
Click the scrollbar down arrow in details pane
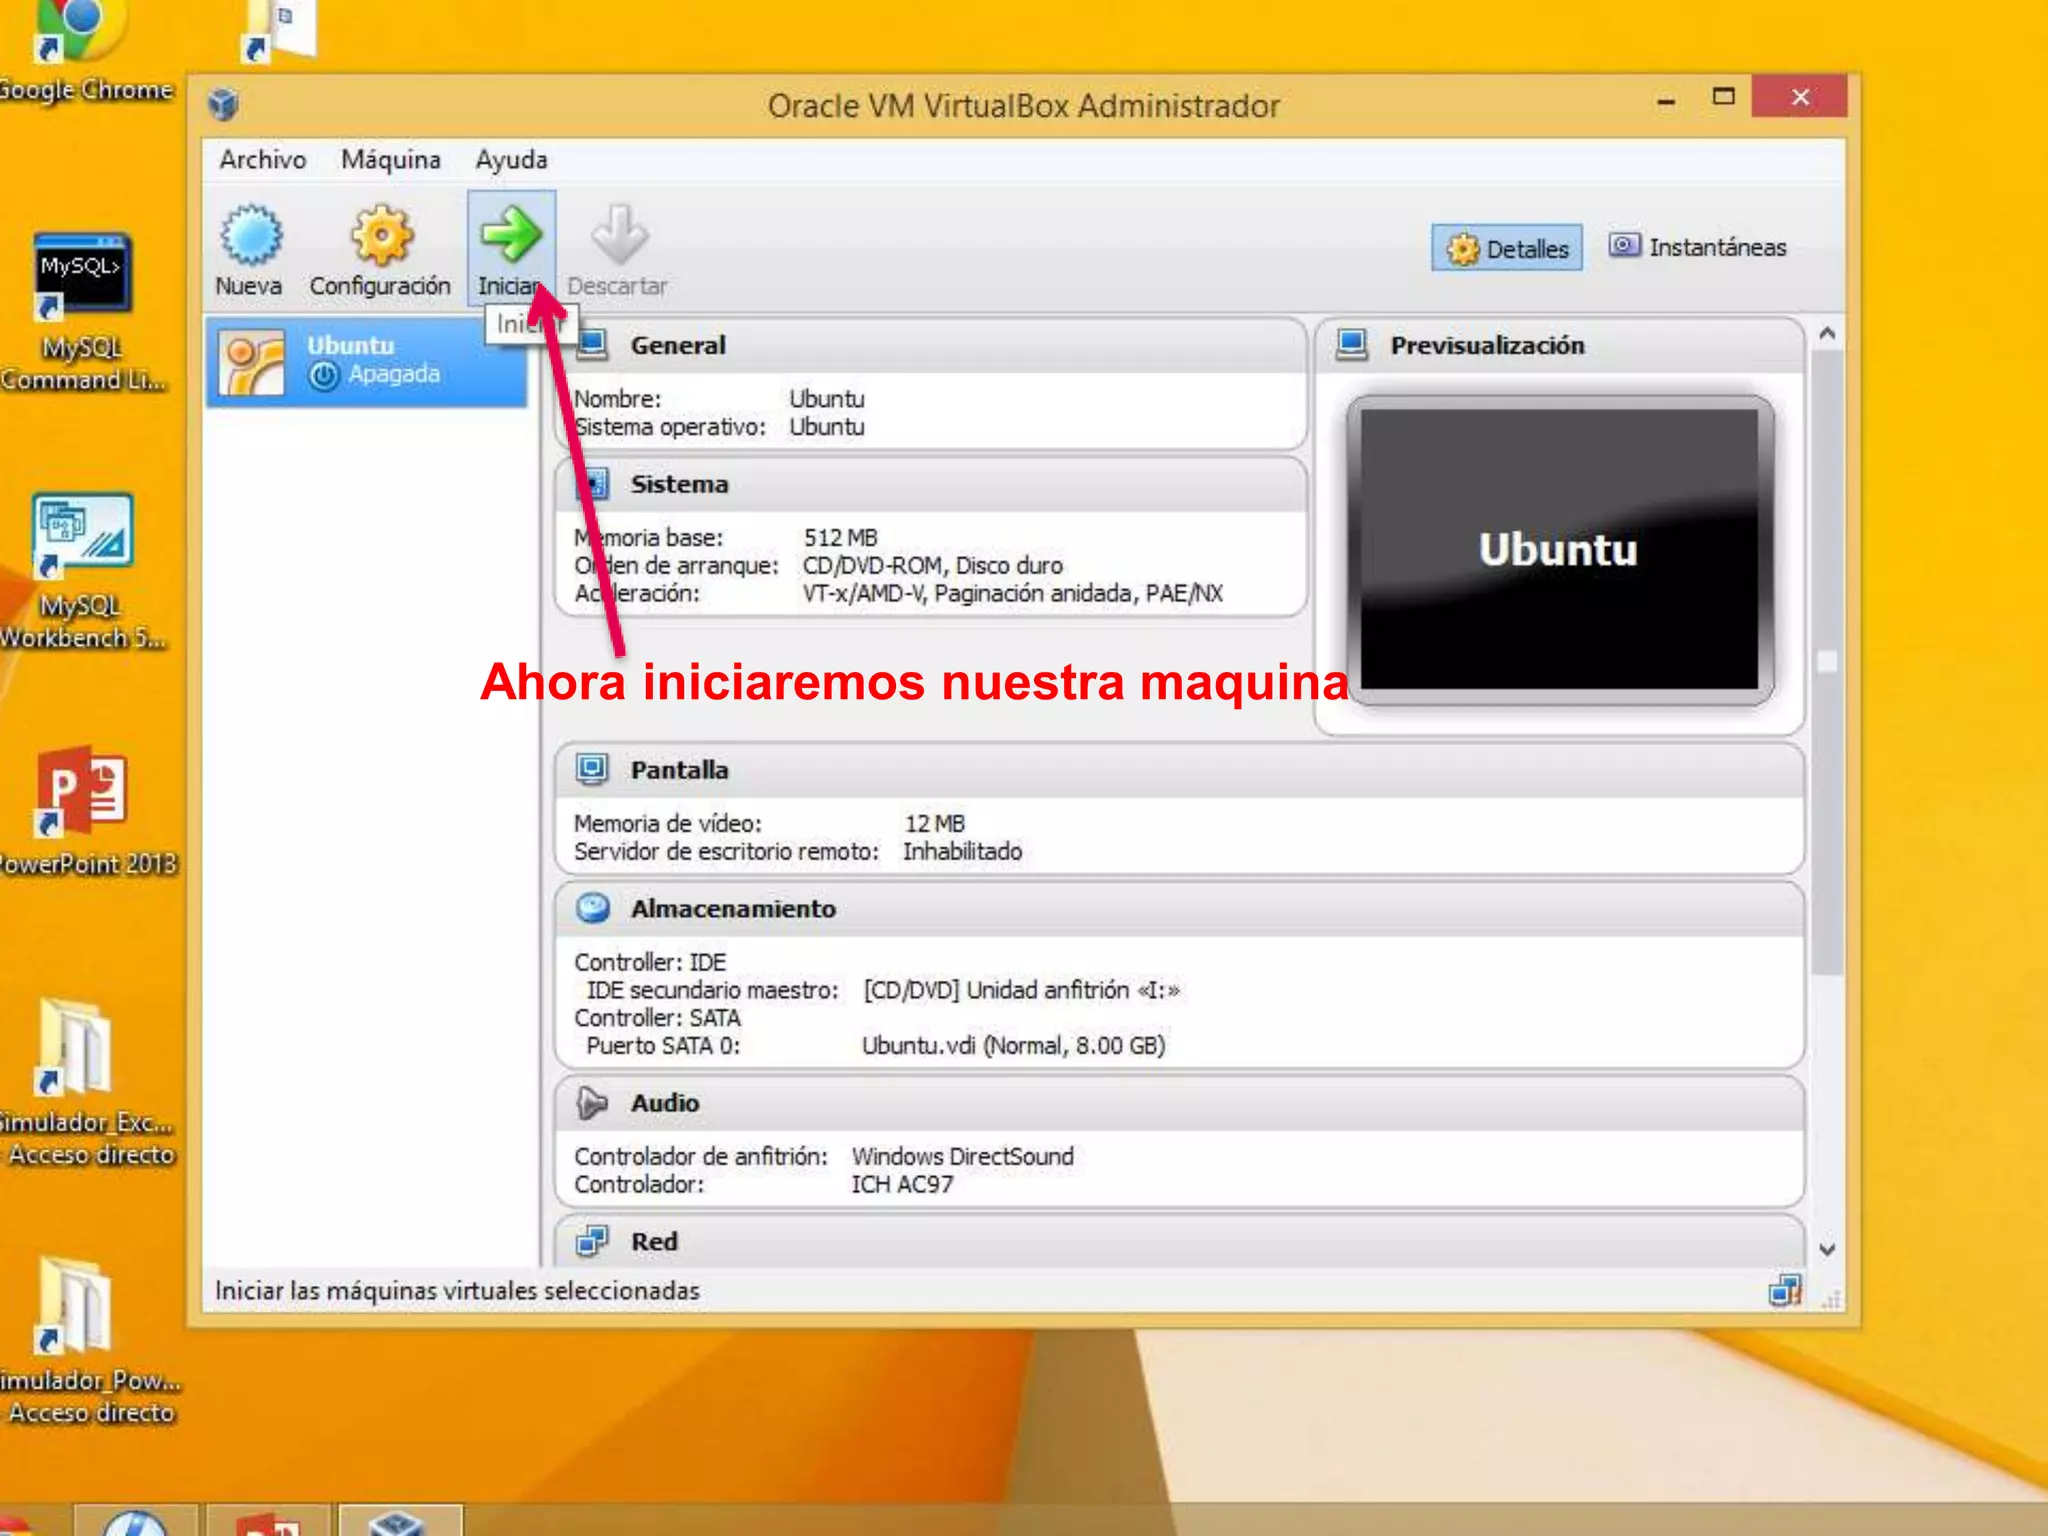[x=1827, y=1249]
